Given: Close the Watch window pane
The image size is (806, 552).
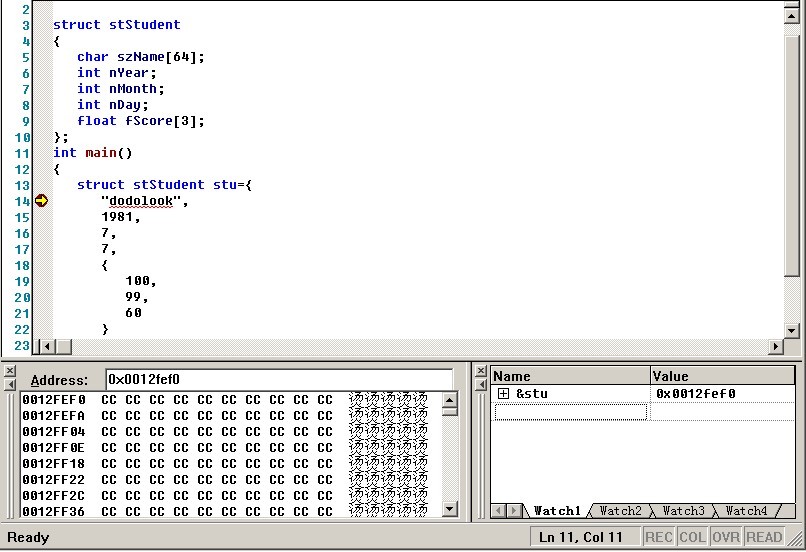Looking at the screenshot, I should [x=481, y=371].
